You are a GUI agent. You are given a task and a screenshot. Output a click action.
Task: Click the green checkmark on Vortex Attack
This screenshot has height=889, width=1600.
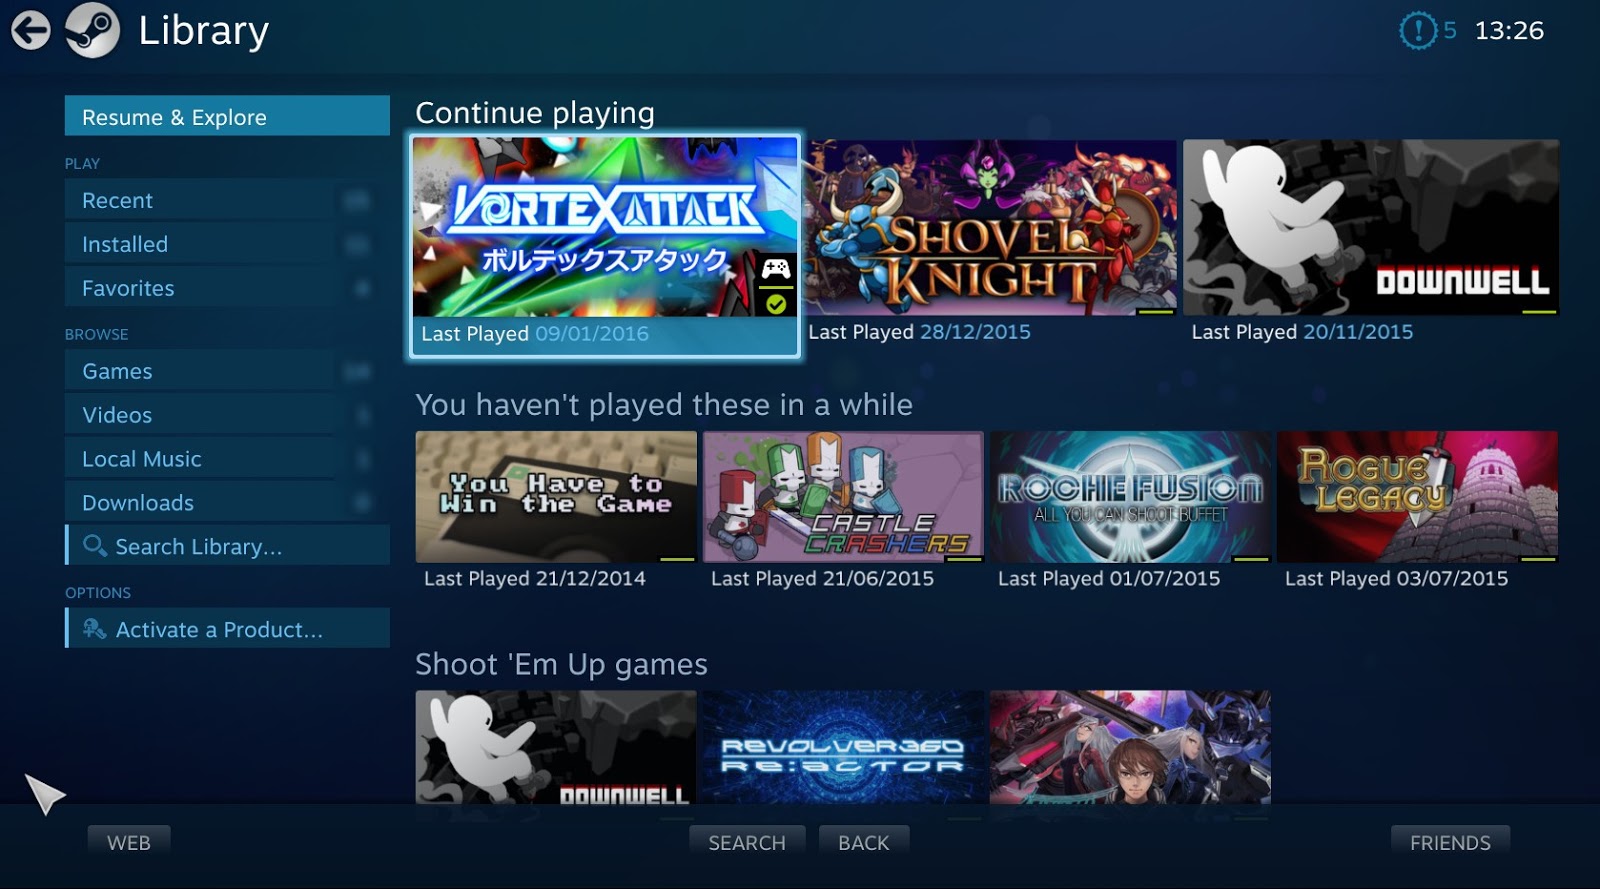coord(776,304)
